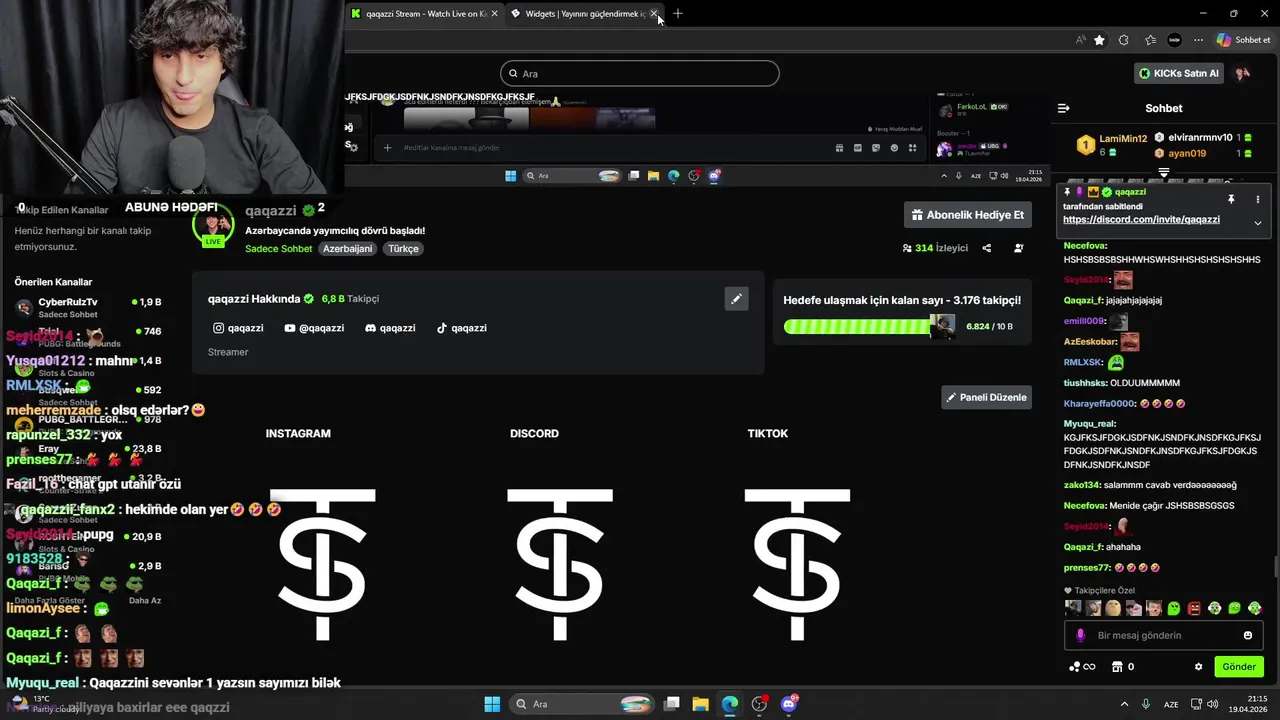Show hidden system tray icons
This screenshot has width=1280, height=720.
[1124, 704]
